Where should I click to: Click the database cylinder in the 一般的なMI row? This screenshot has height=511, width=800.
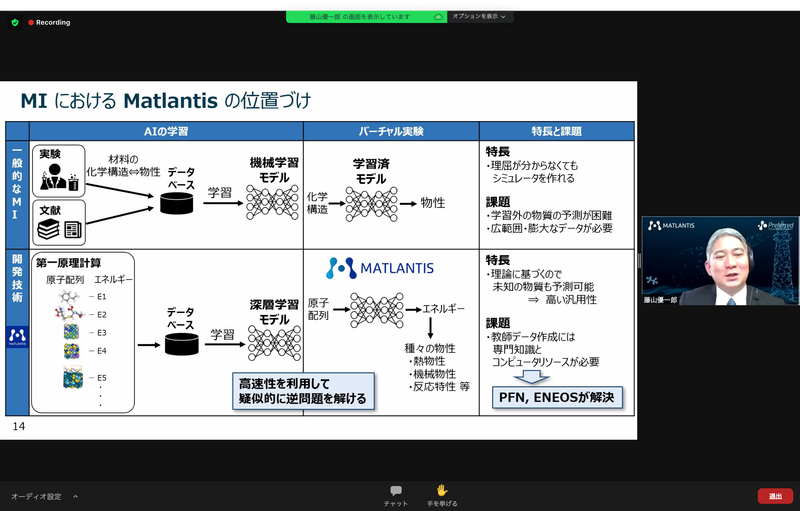tap(177, 202)
